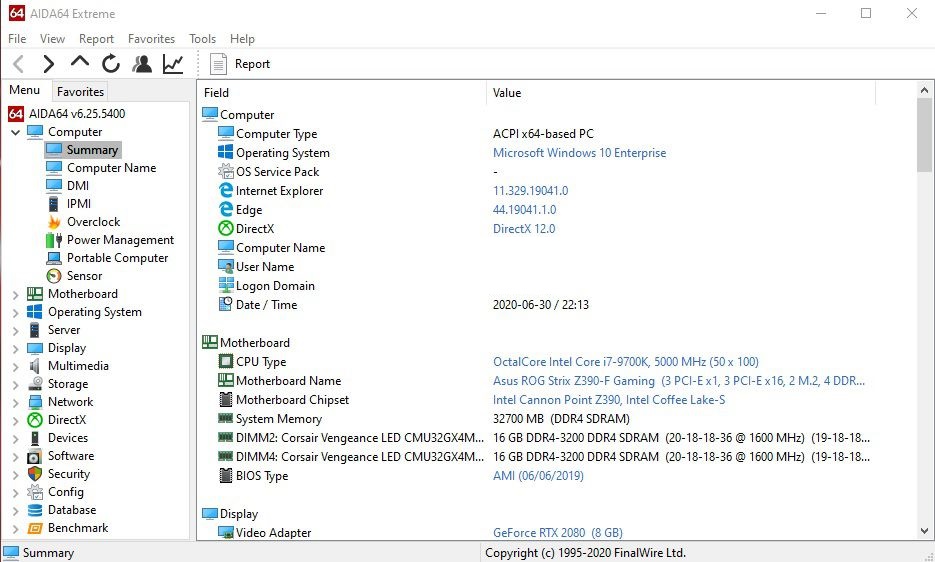Open the DirectX 12.0 link
Viewport: 935px width, 562px height.
pyautogui.click(x=524, y=228)
